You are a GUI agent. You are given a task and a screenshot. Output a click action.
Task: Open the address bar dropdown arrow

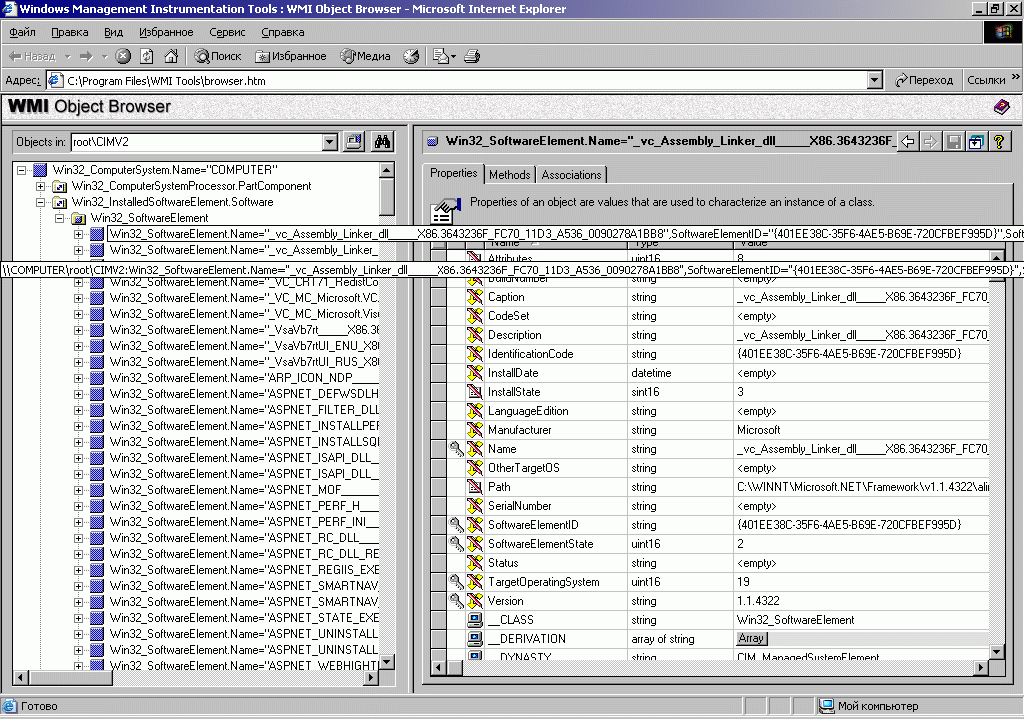pyautogui.click(x=875, y=80)
